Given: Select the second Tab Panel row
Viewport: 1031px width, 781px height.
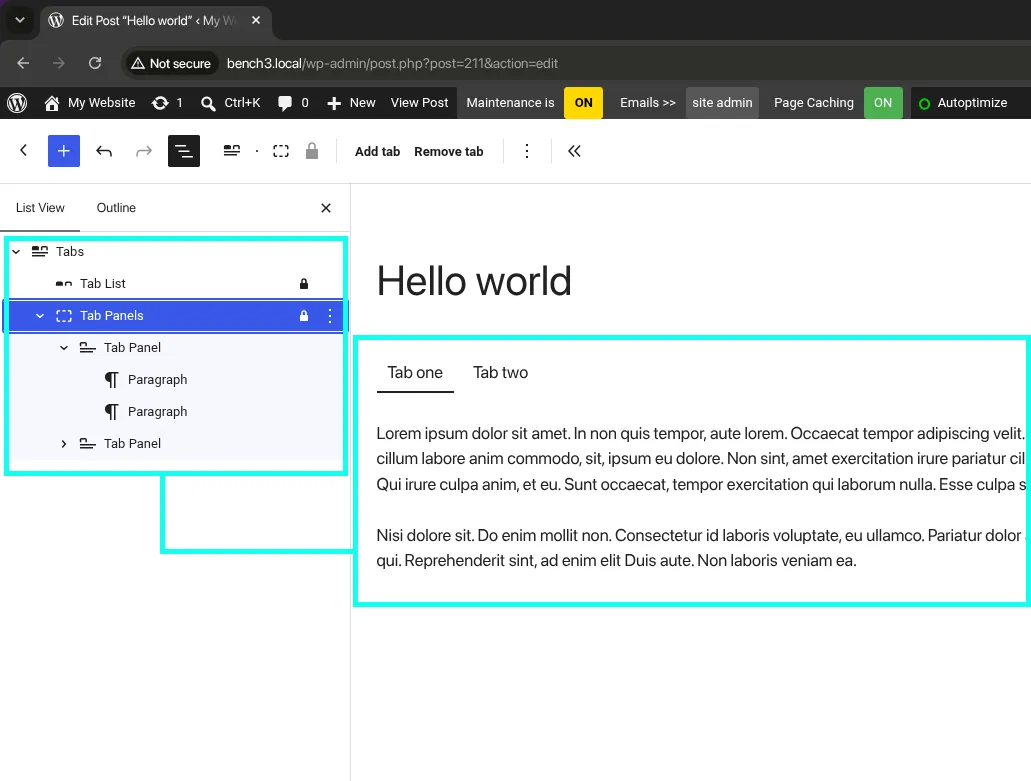Looking at the screenshot, I should coord(176,444).
